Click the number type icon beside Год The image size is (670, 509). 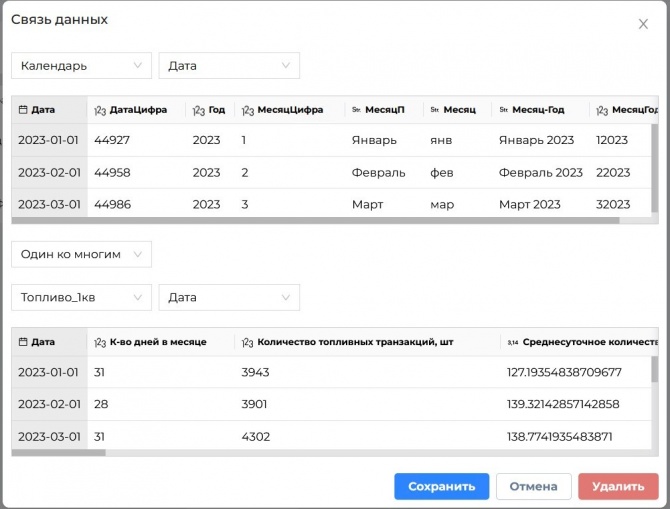coord(199,110)
